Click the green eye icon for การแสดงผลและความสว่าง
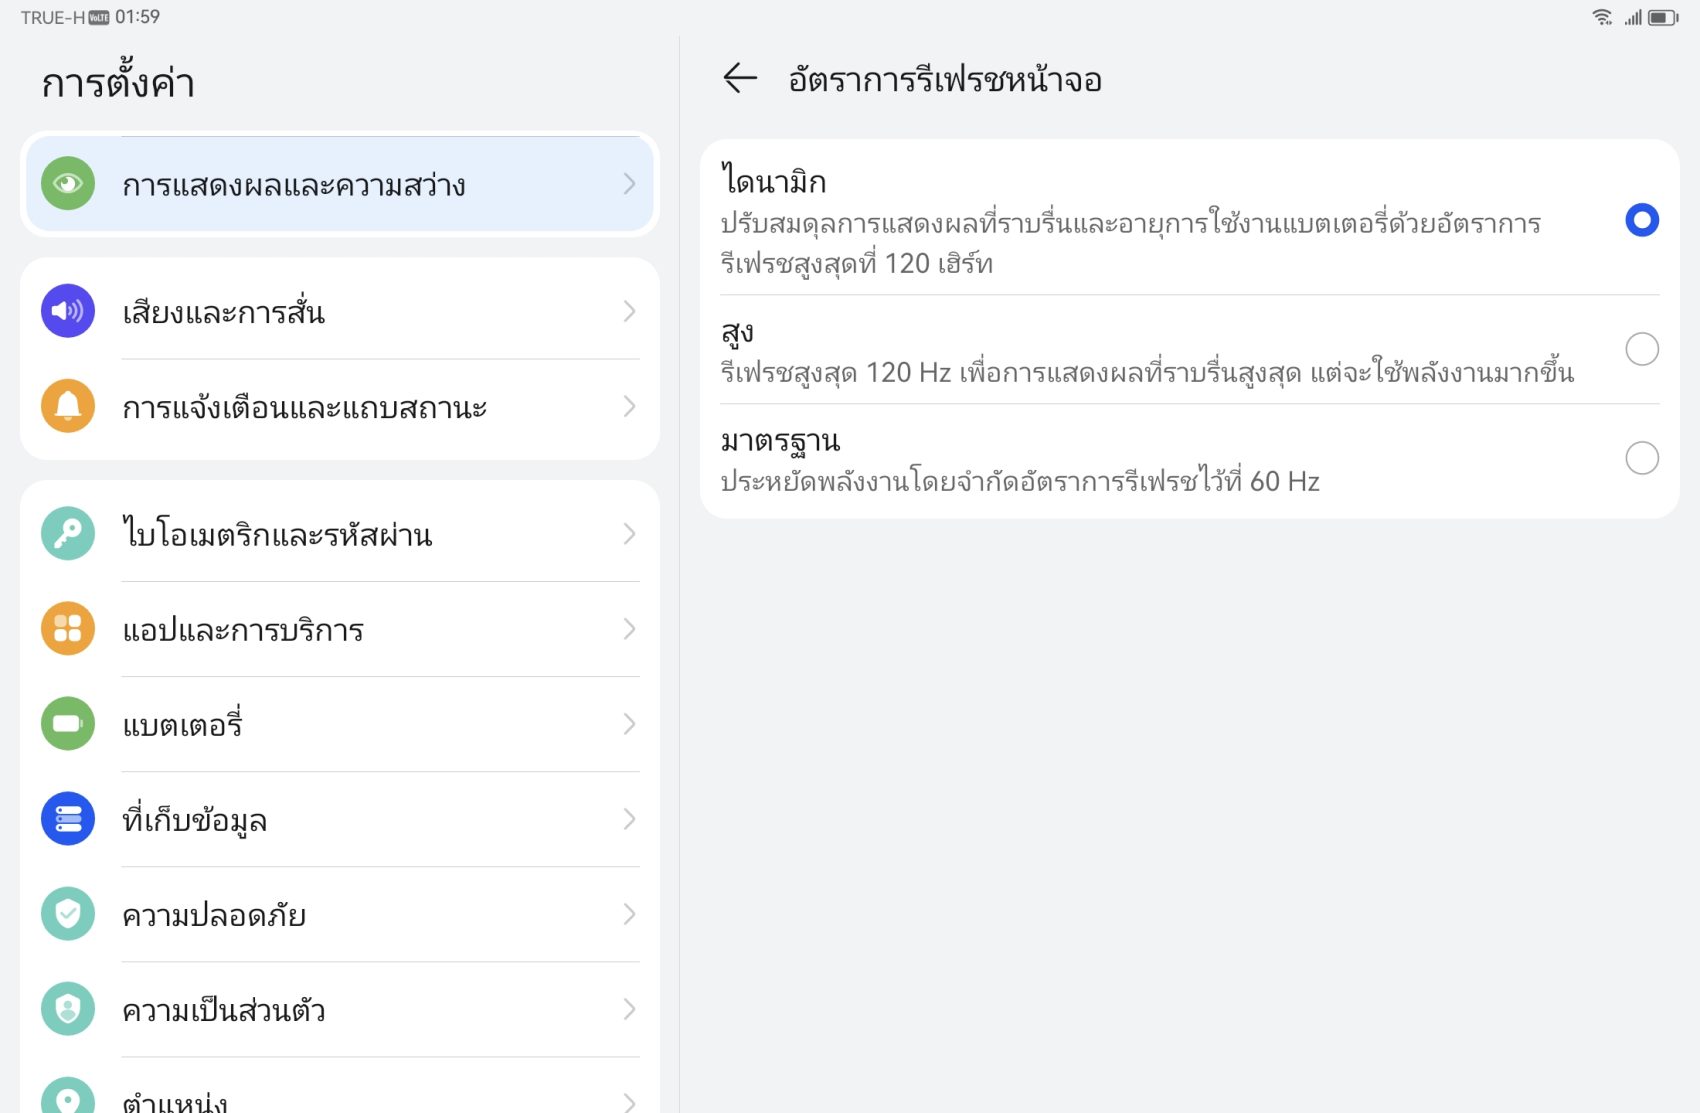The image size is (1700, 1113). click(x=68, y=184)
